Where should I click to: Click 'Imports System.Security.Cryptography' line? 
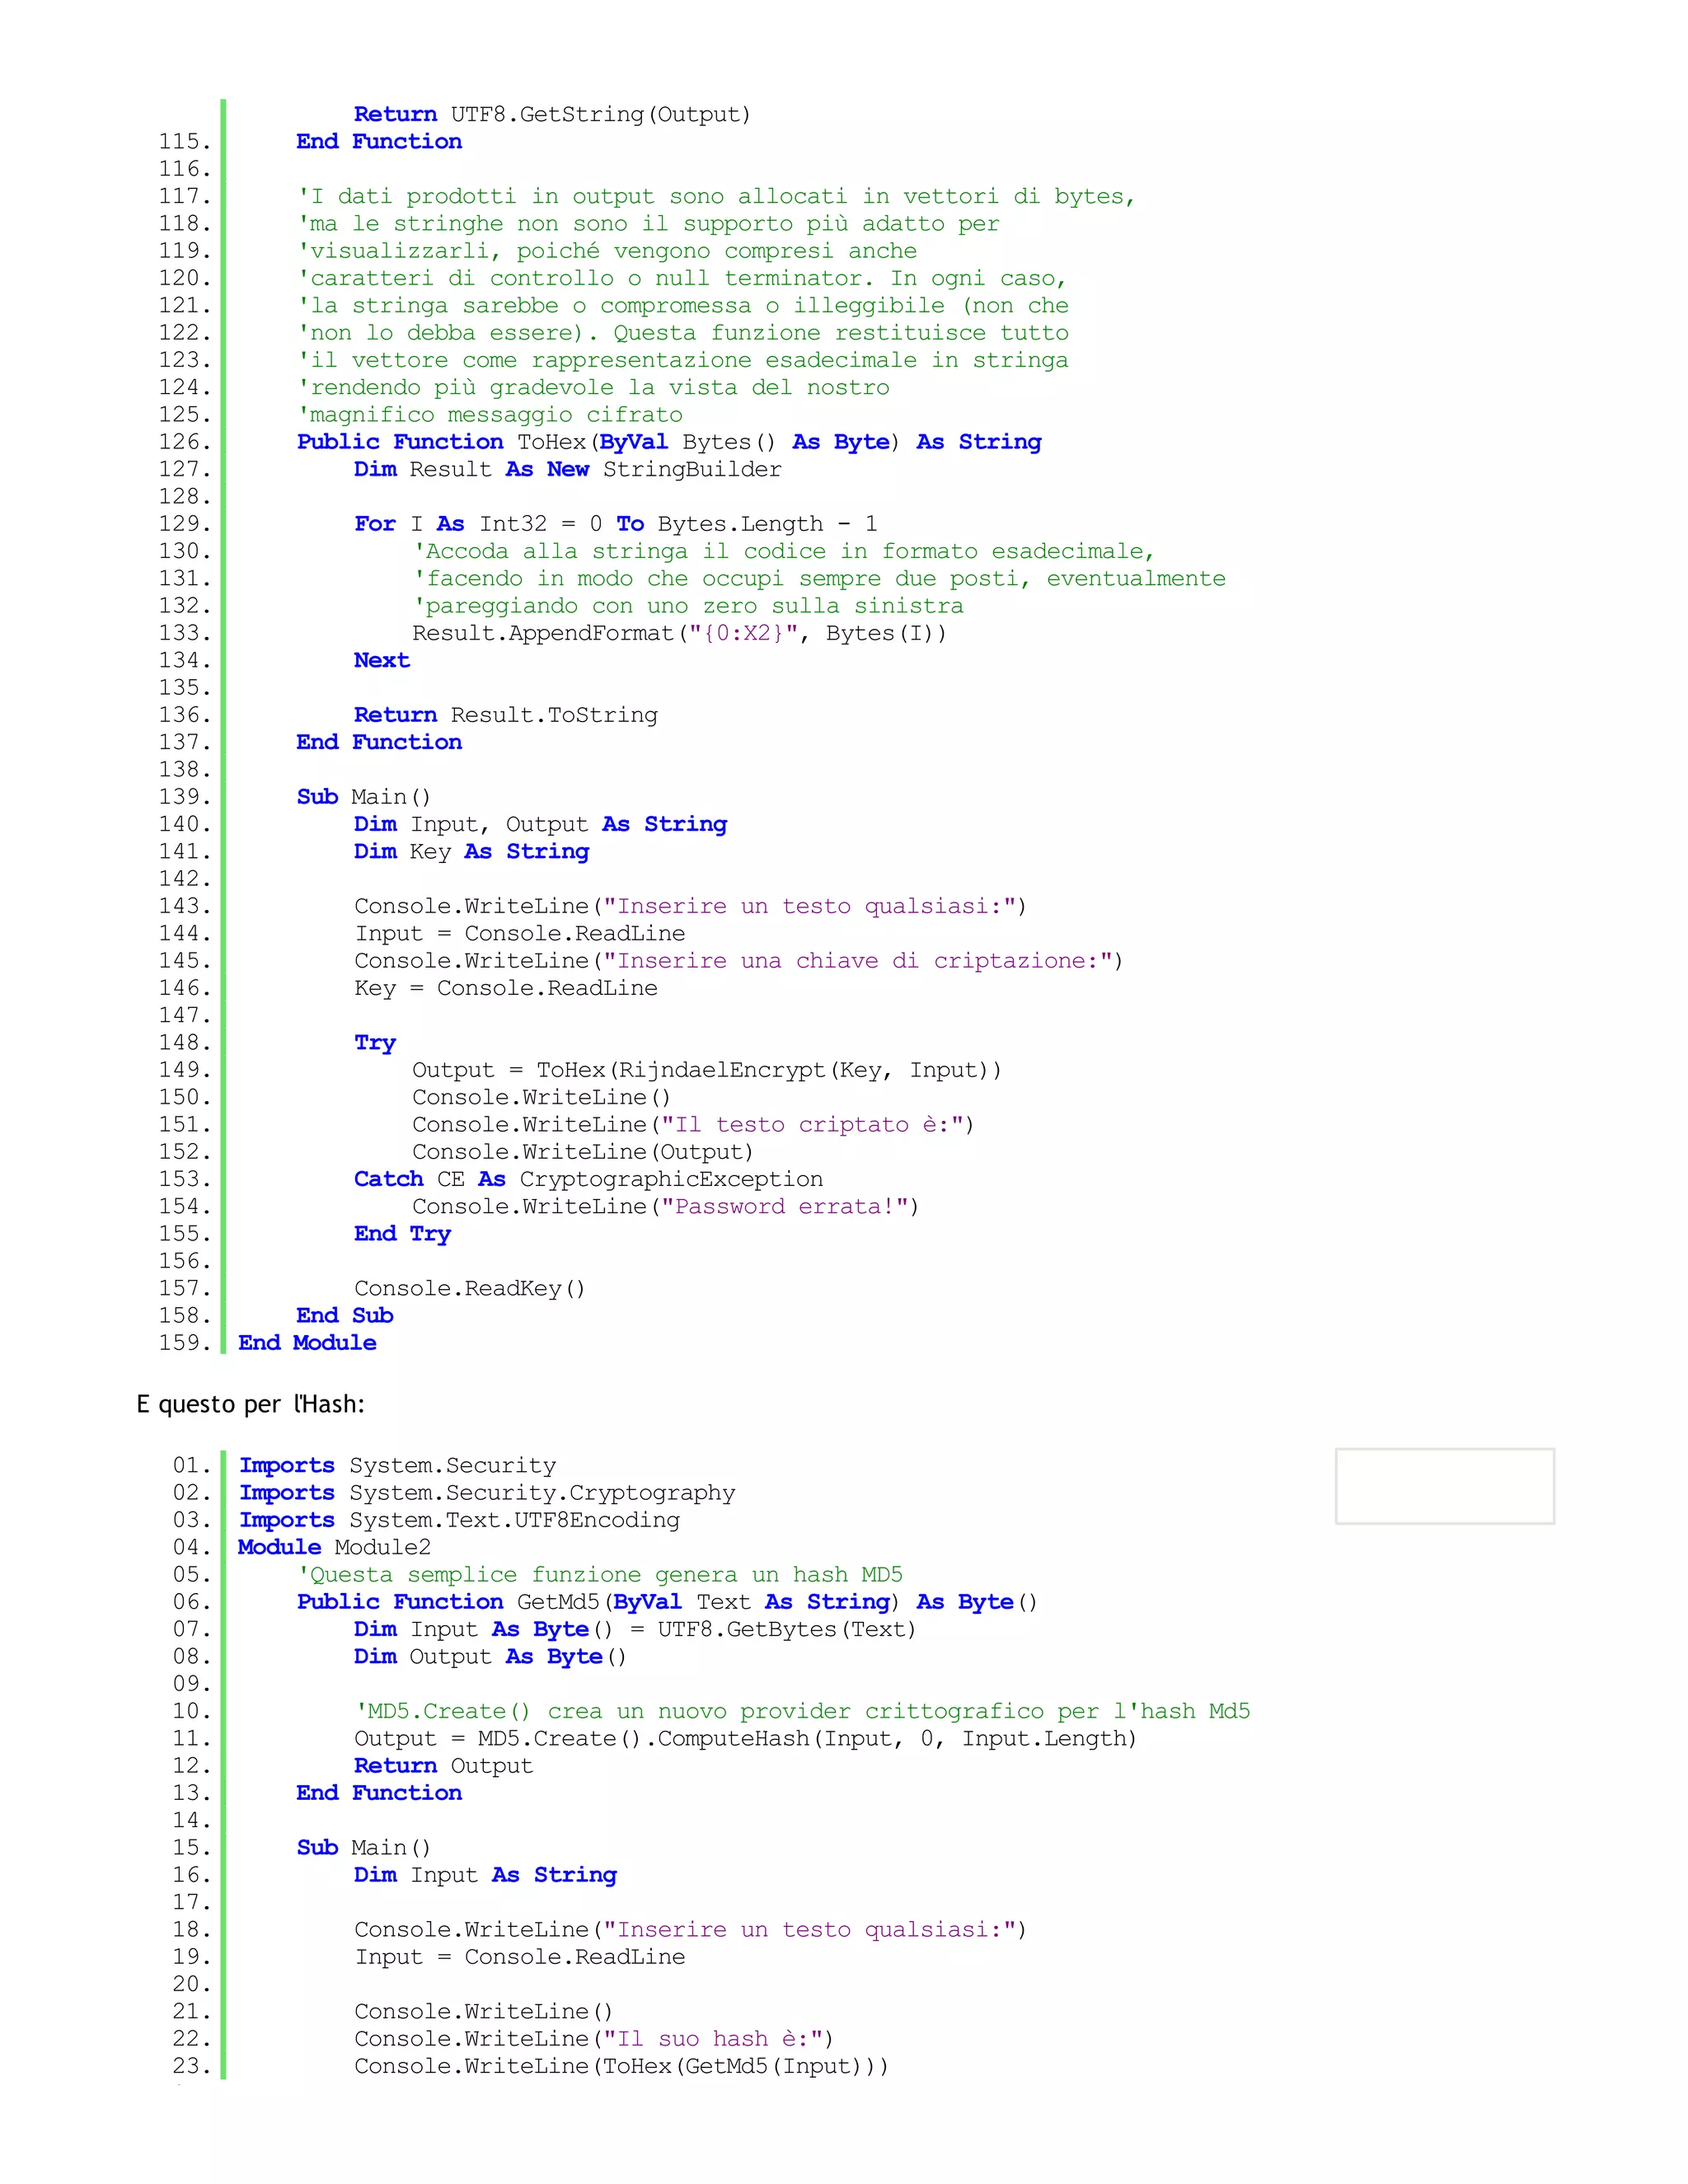click(x=487, y=1492)
